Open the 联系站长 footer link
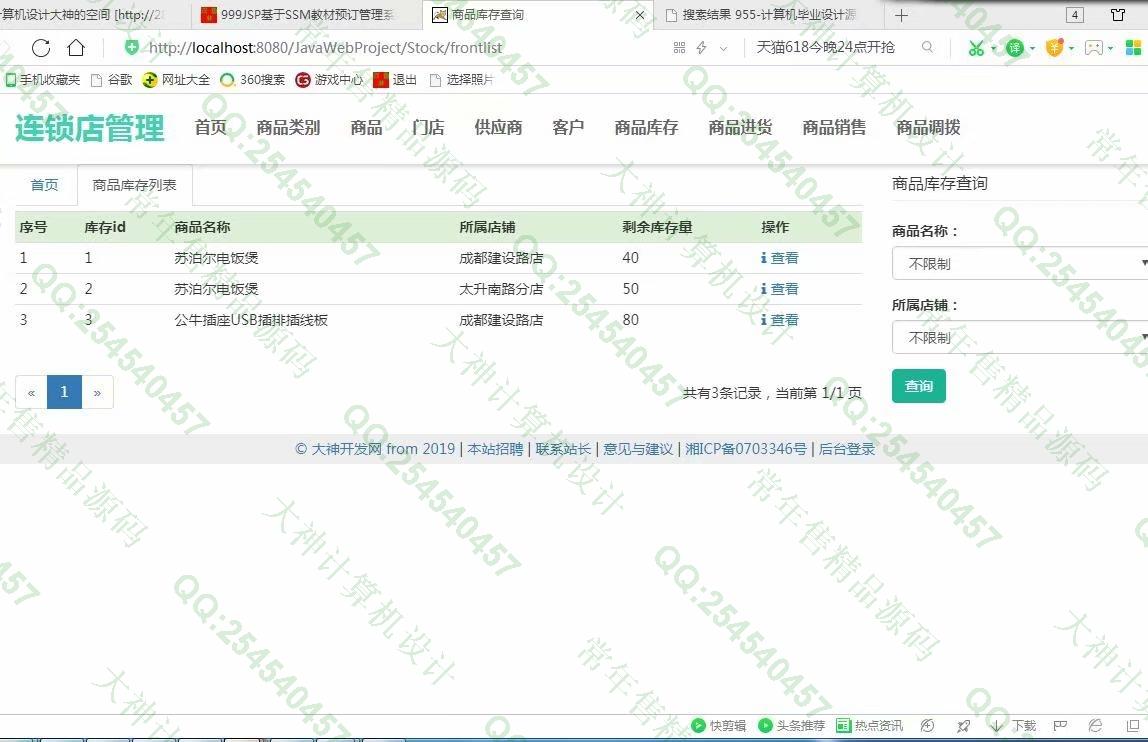This screenshot has width=1148, height=742. coord(563,449)
